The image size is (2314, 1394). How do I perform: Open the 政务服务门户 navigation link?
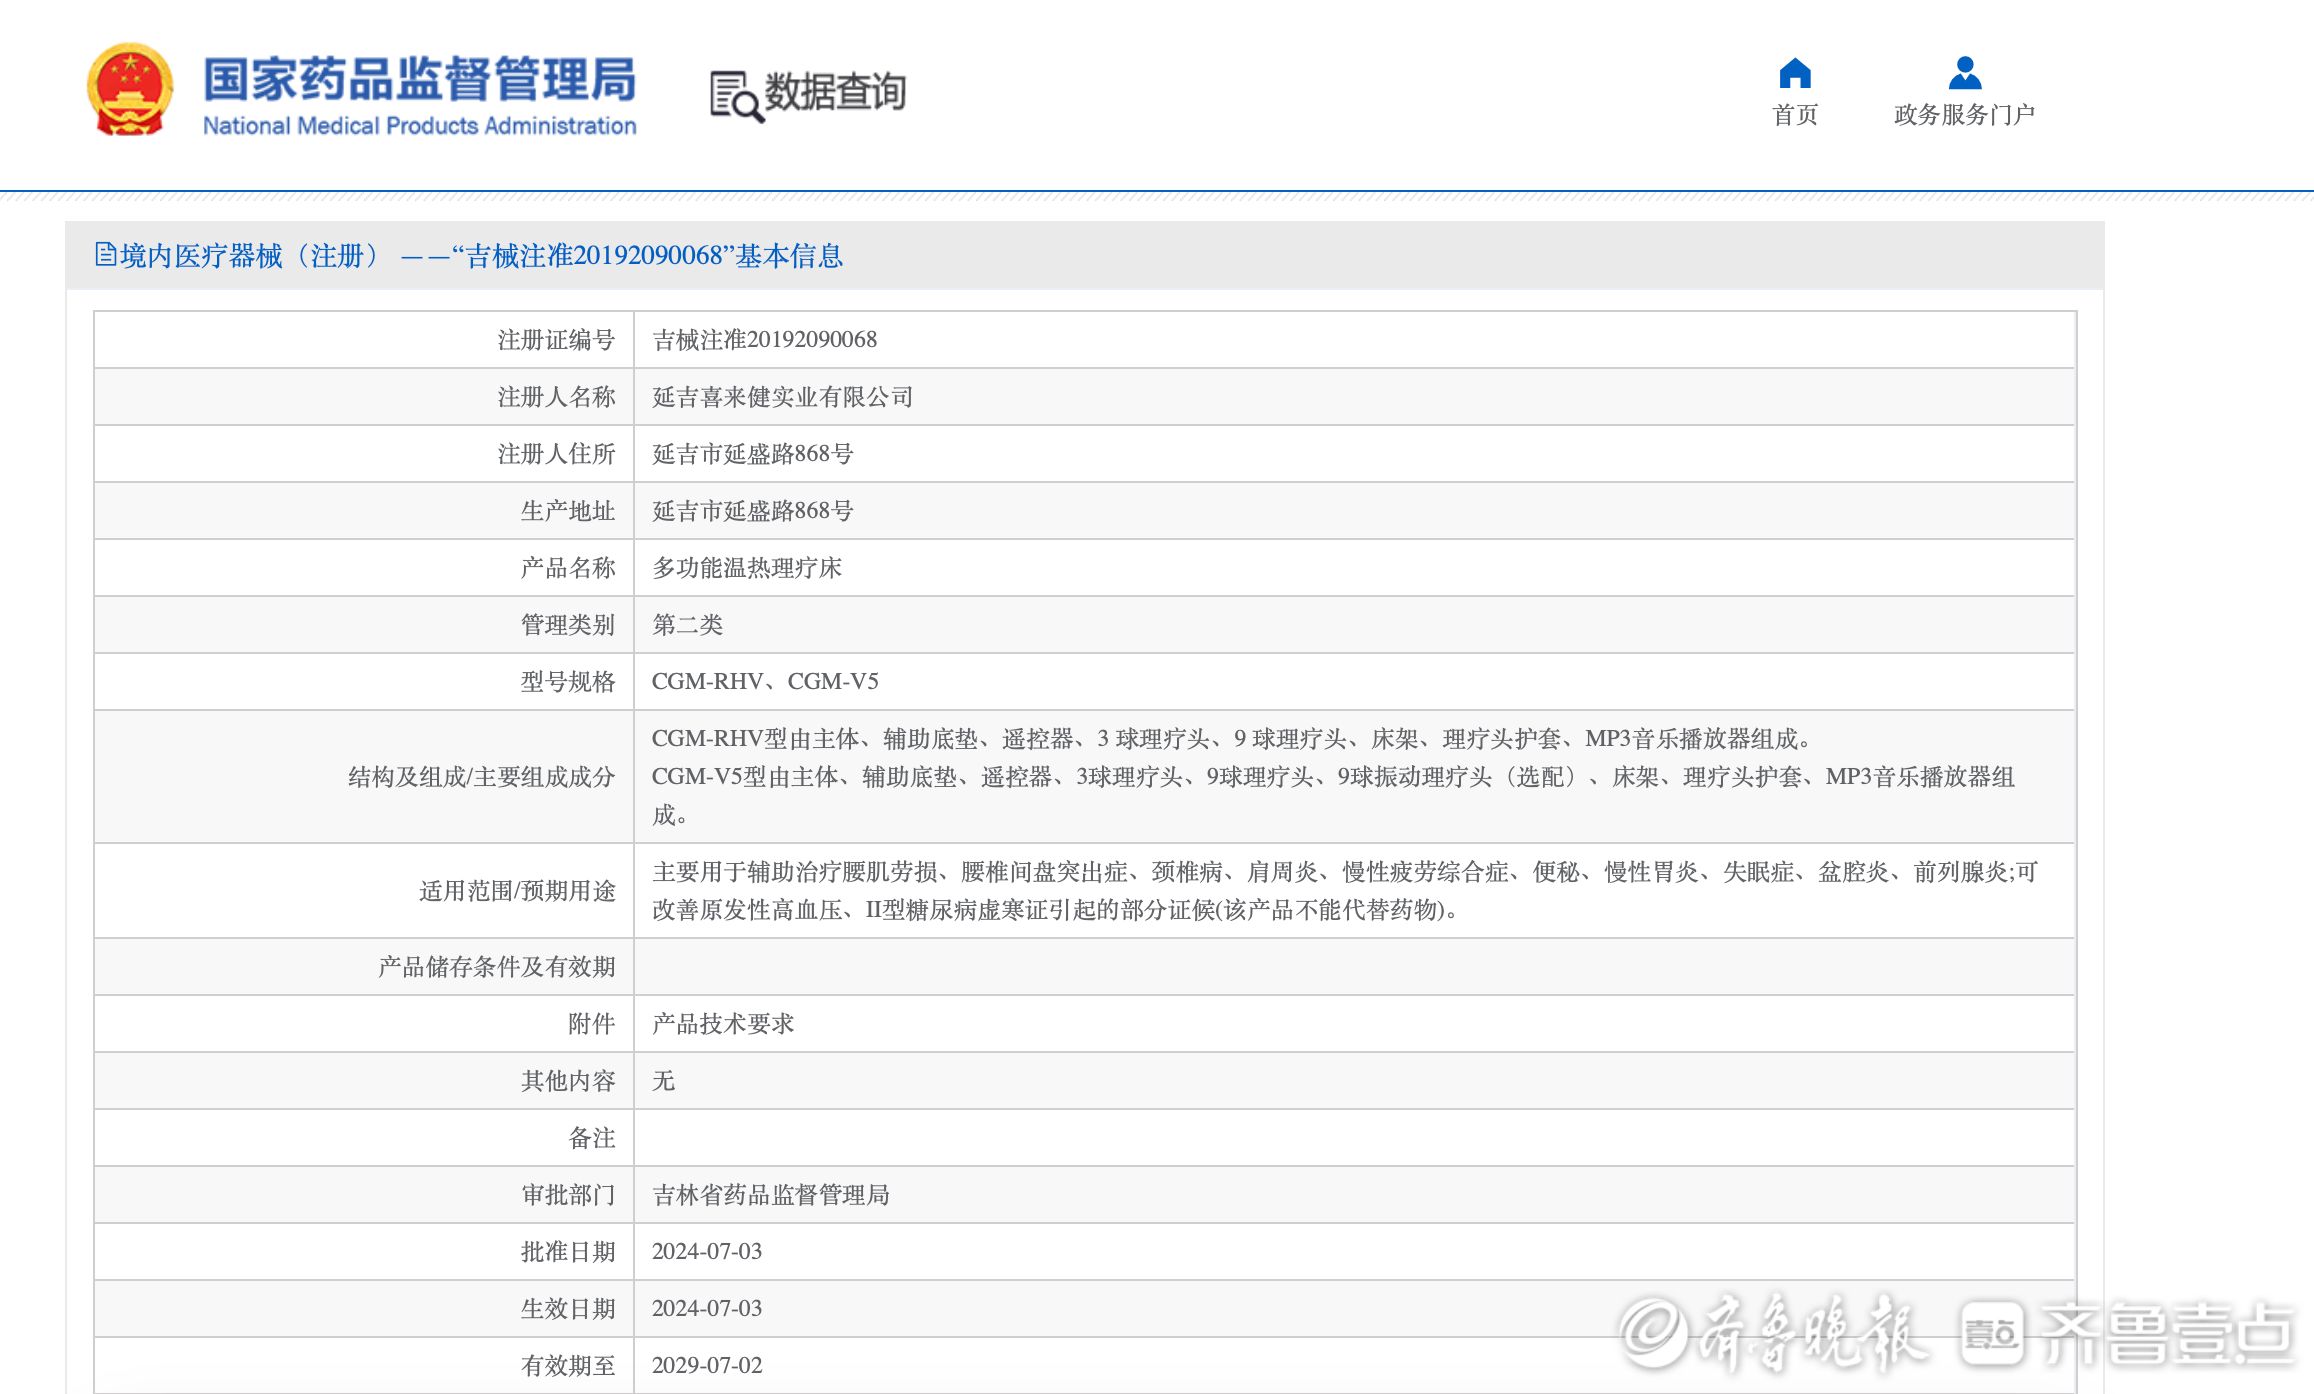pos(1964,115)
